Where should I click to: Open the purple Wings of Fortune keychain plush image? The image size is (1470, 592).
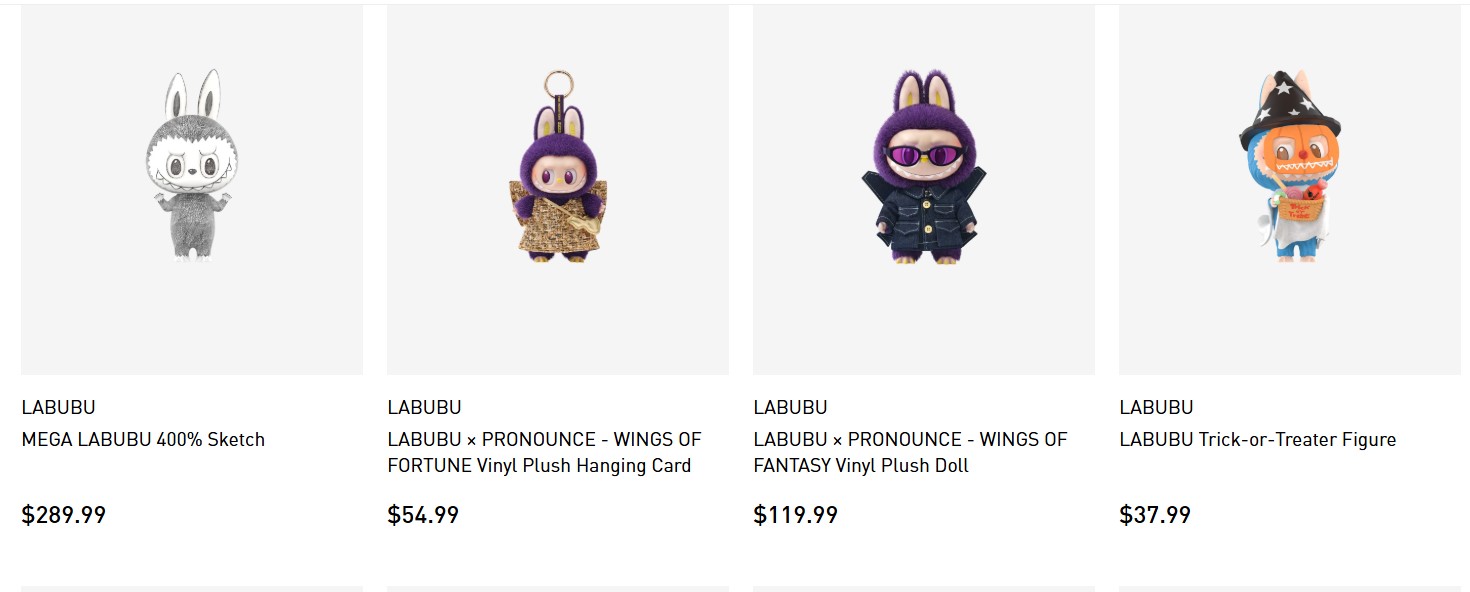click(558, 190)
